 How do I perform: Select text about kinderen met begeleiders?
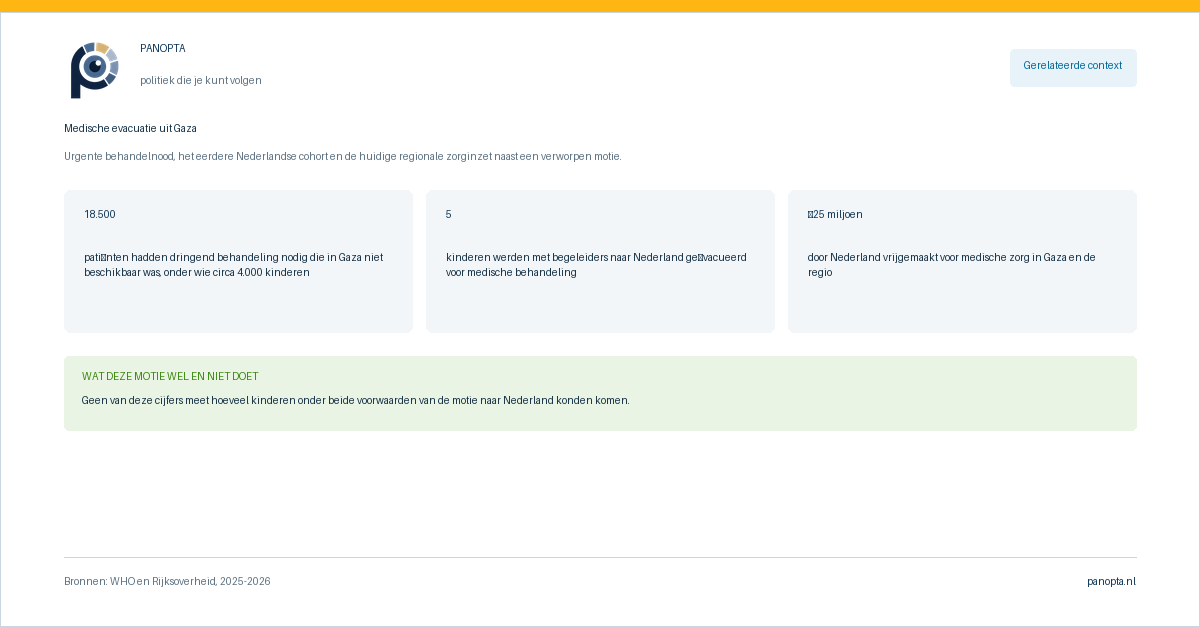pyautogui.click(x=596, y=264)
